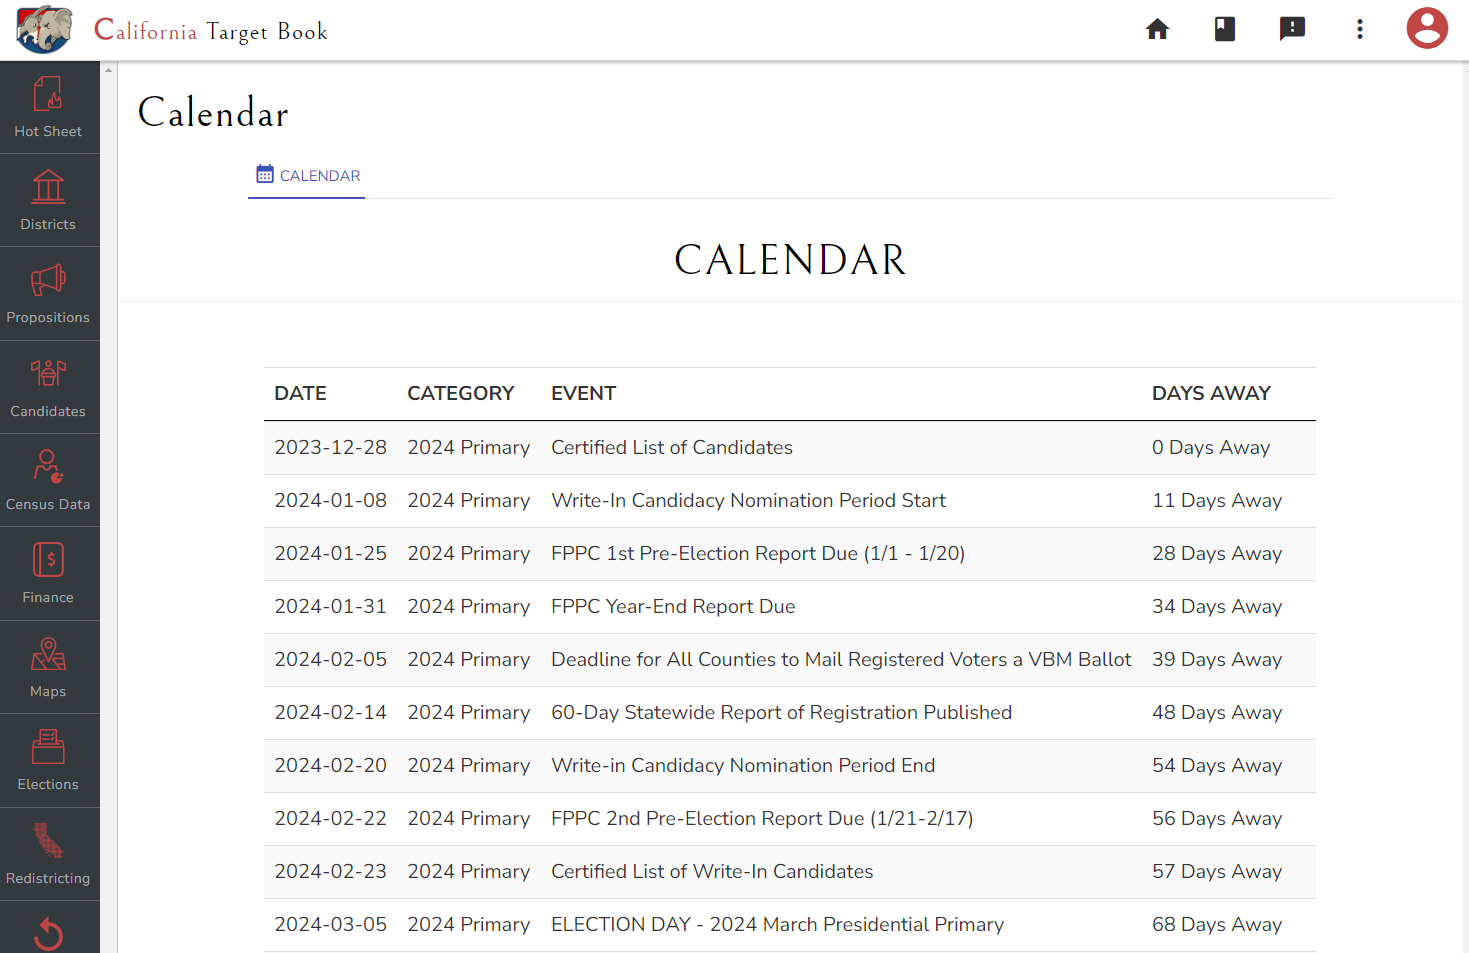Click Write-in Candidacy Nomination Period End
The height and width of the screenshot is (953, 1469).
point(743,766)
